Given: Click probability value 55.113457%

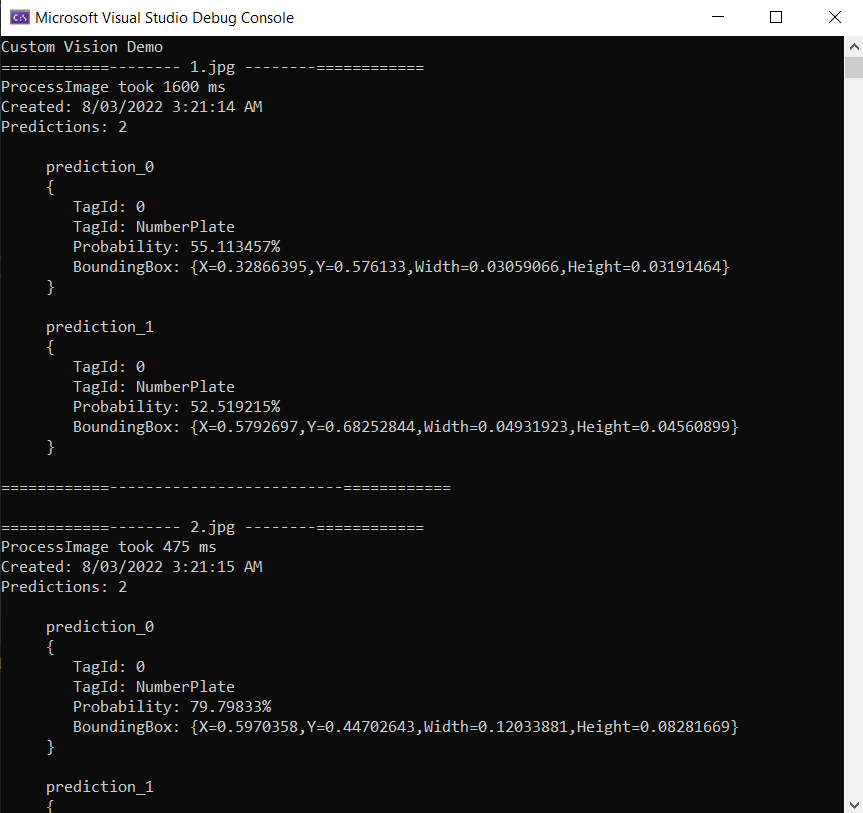Looking at the screenshot, I should pos(235,247).
